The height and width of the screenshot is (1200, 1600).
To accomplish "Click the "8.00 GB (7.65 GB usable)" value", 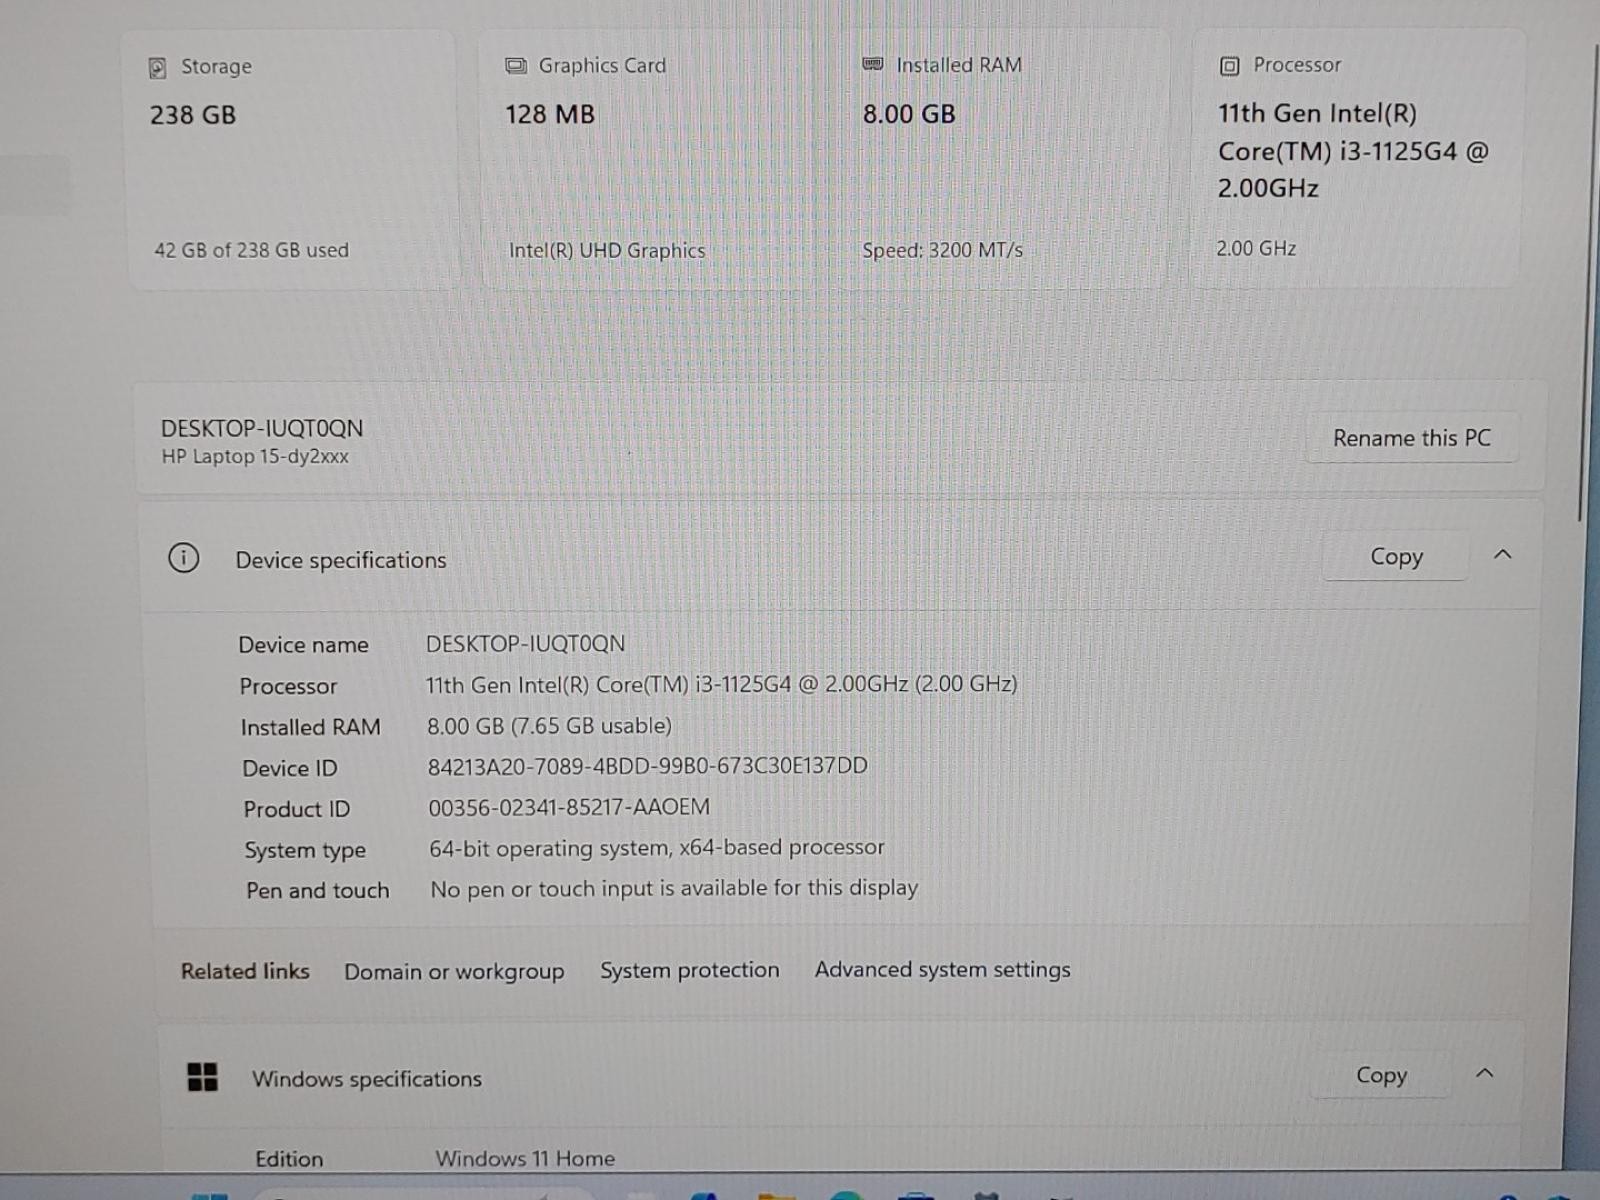I will click(549, 725).
